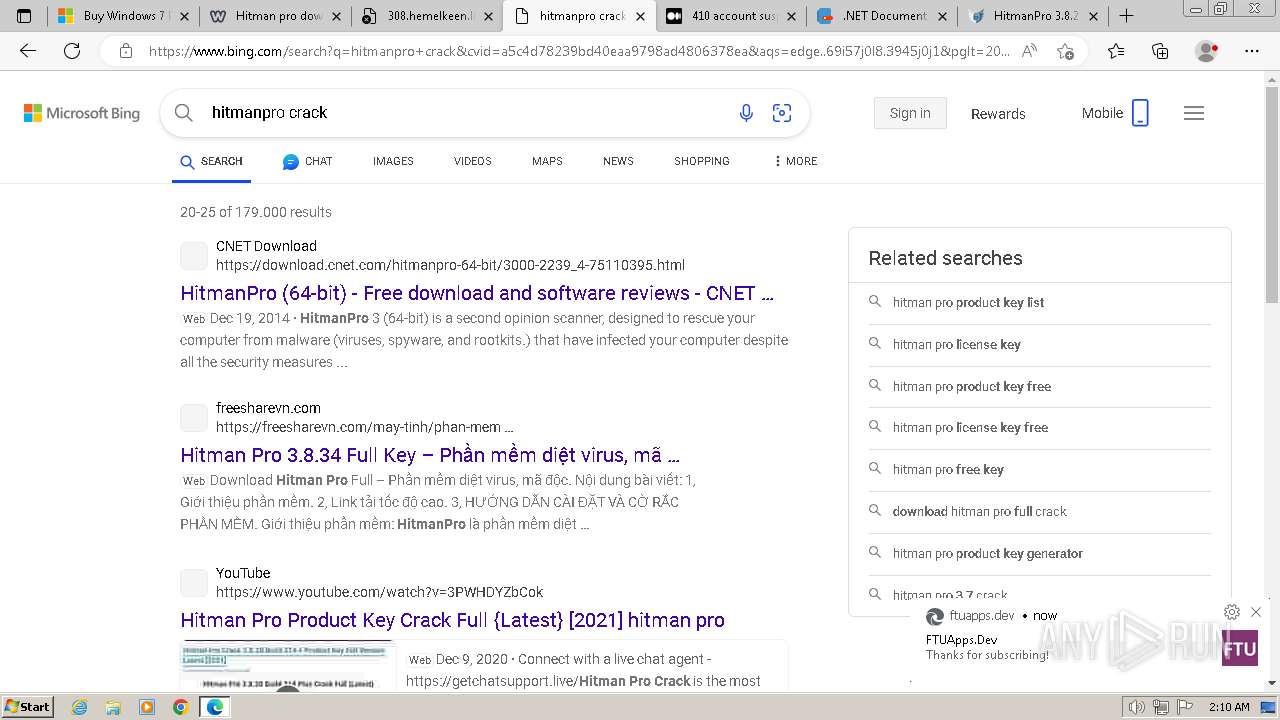Open a new tab with plus button
Screen dimensions: 1280x720
click(1126, 16)
